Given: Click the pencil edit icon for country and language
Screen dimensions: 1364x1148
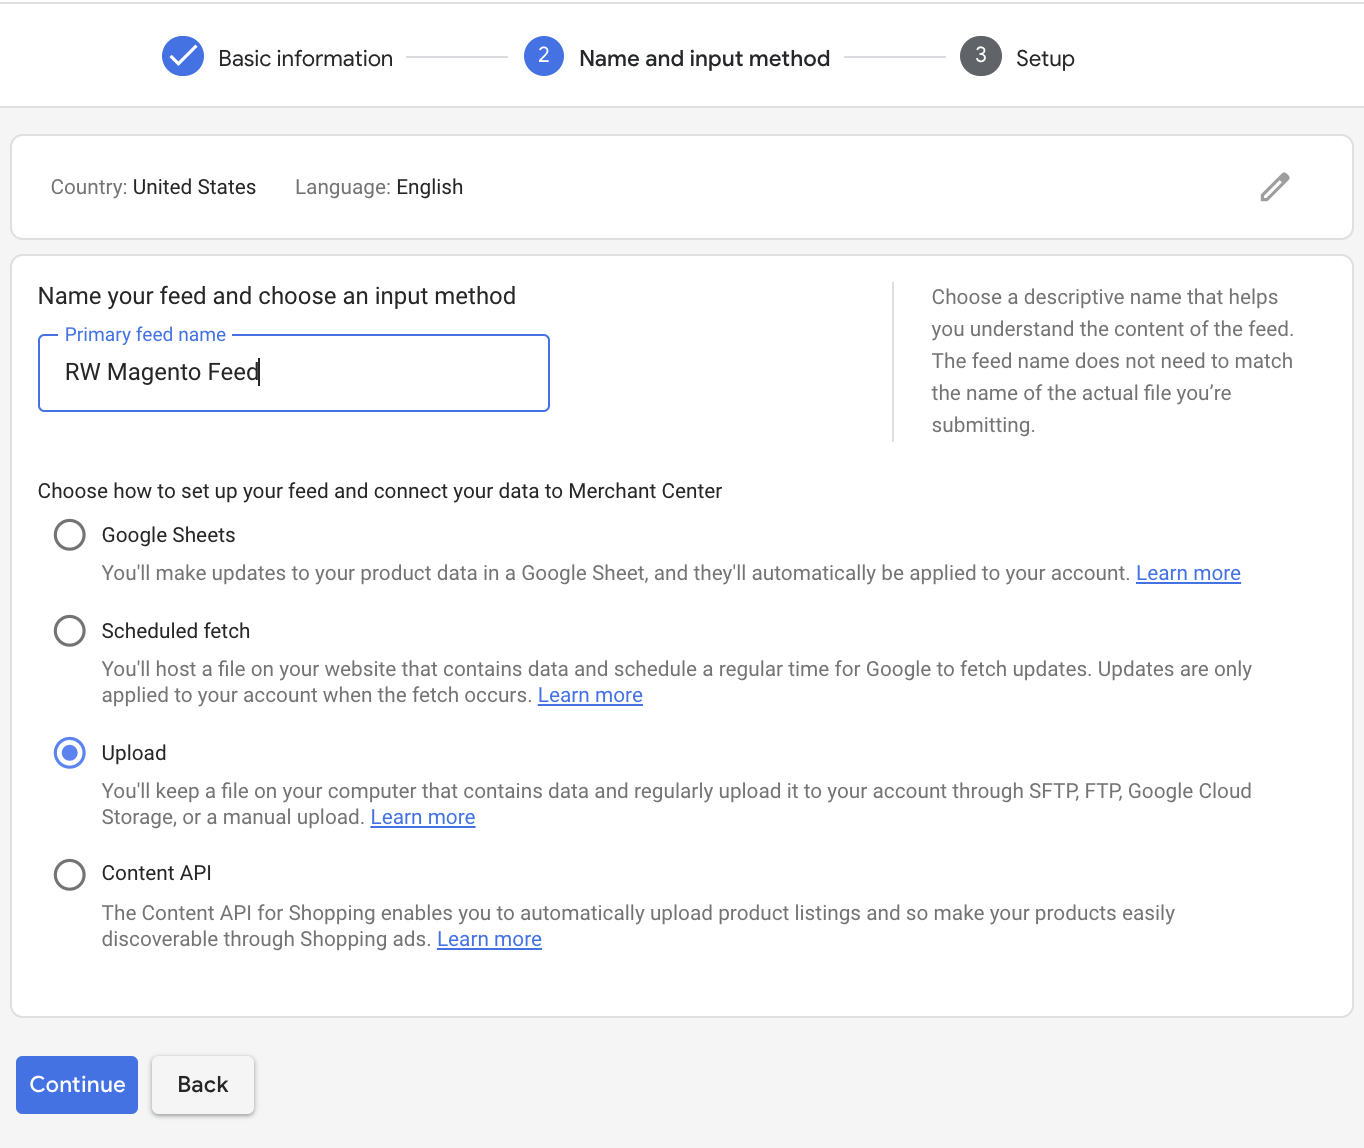Looking at the screenshot, I should 1274,187.
